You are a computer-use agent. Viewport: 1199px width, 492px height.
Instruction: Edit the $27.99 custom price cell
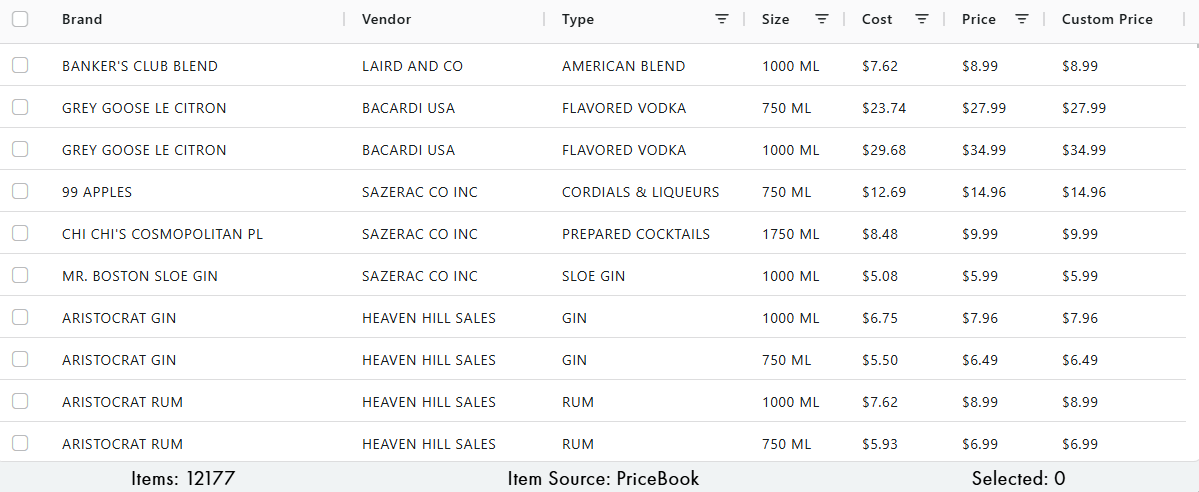coord(1084,108)
